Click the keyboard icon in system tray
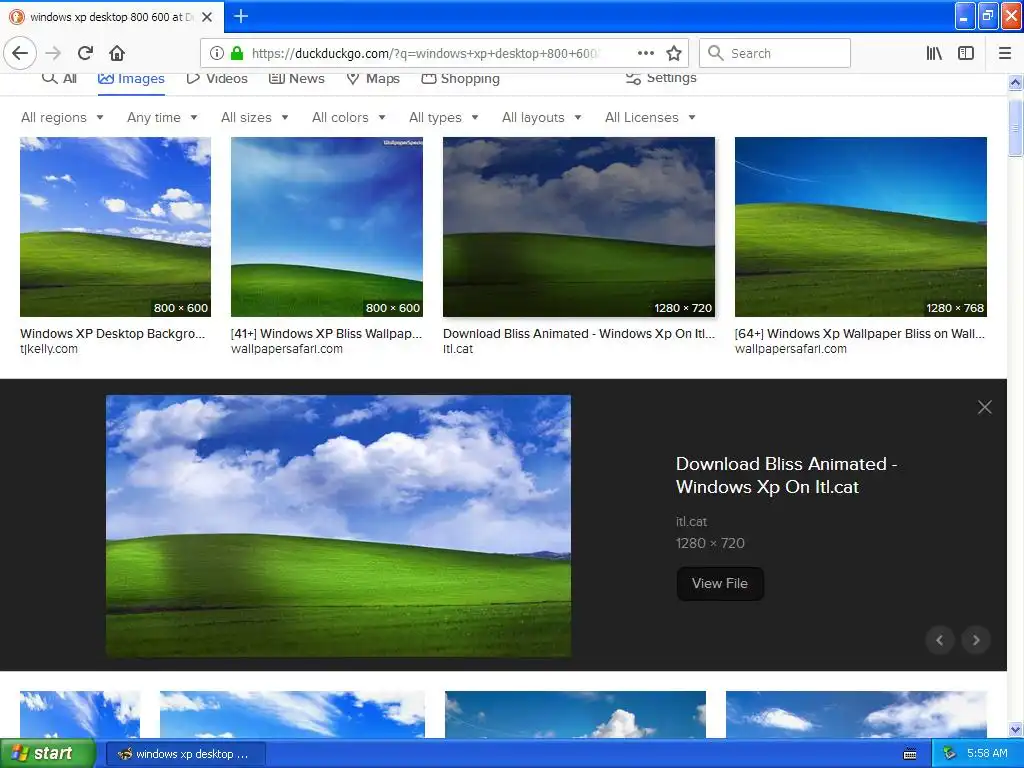Image resolution: width=1024 pixels, height=768 pixels. point(910,754)
